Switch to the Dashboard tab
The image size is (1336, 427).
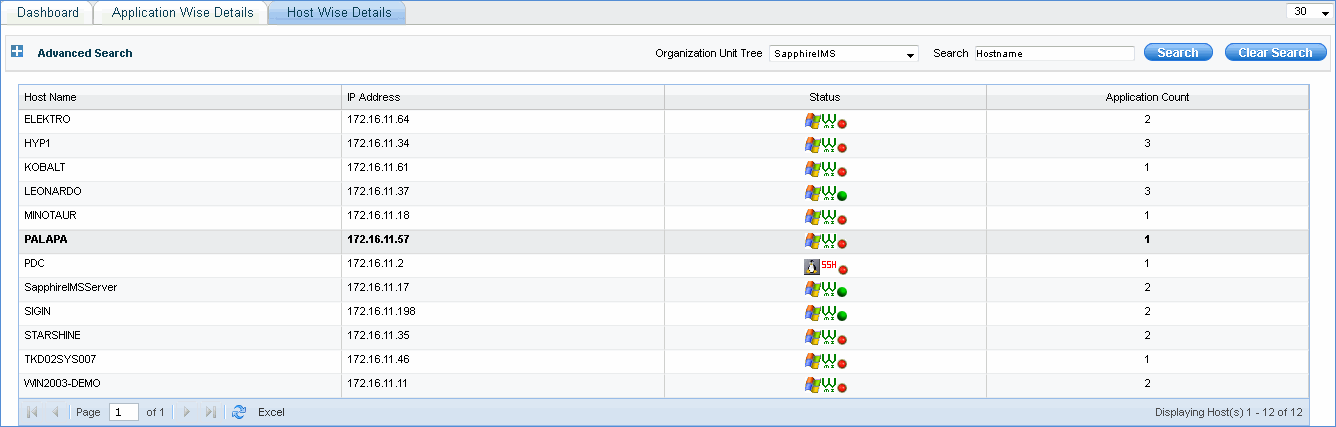pos(48,13)
